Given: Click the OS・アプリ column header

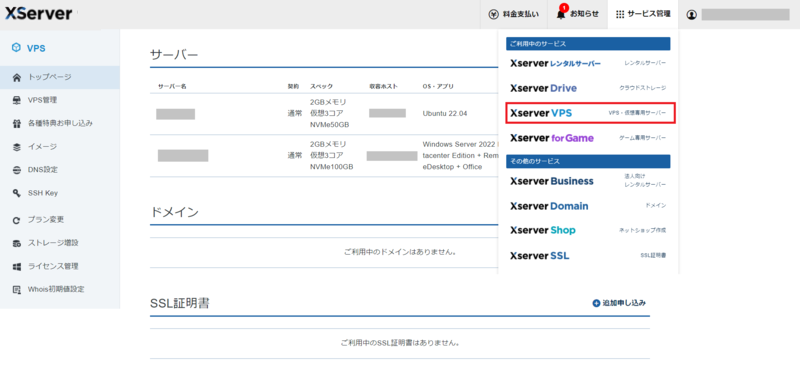Looking at the screenshot, I should [x=438, y=87].
